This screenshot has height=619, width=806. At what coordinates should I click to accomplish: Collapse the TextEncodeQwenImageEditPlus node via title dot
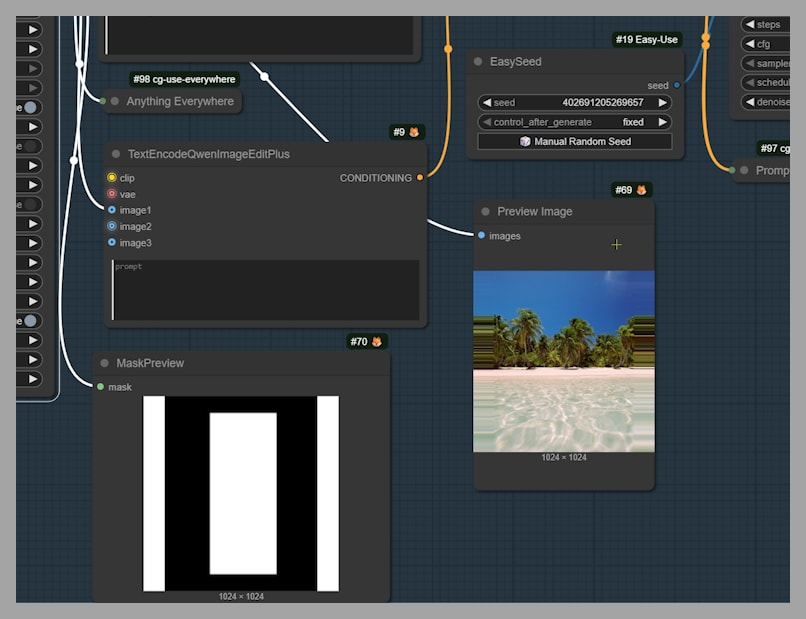pyautogui.click(x=116, y=155)
